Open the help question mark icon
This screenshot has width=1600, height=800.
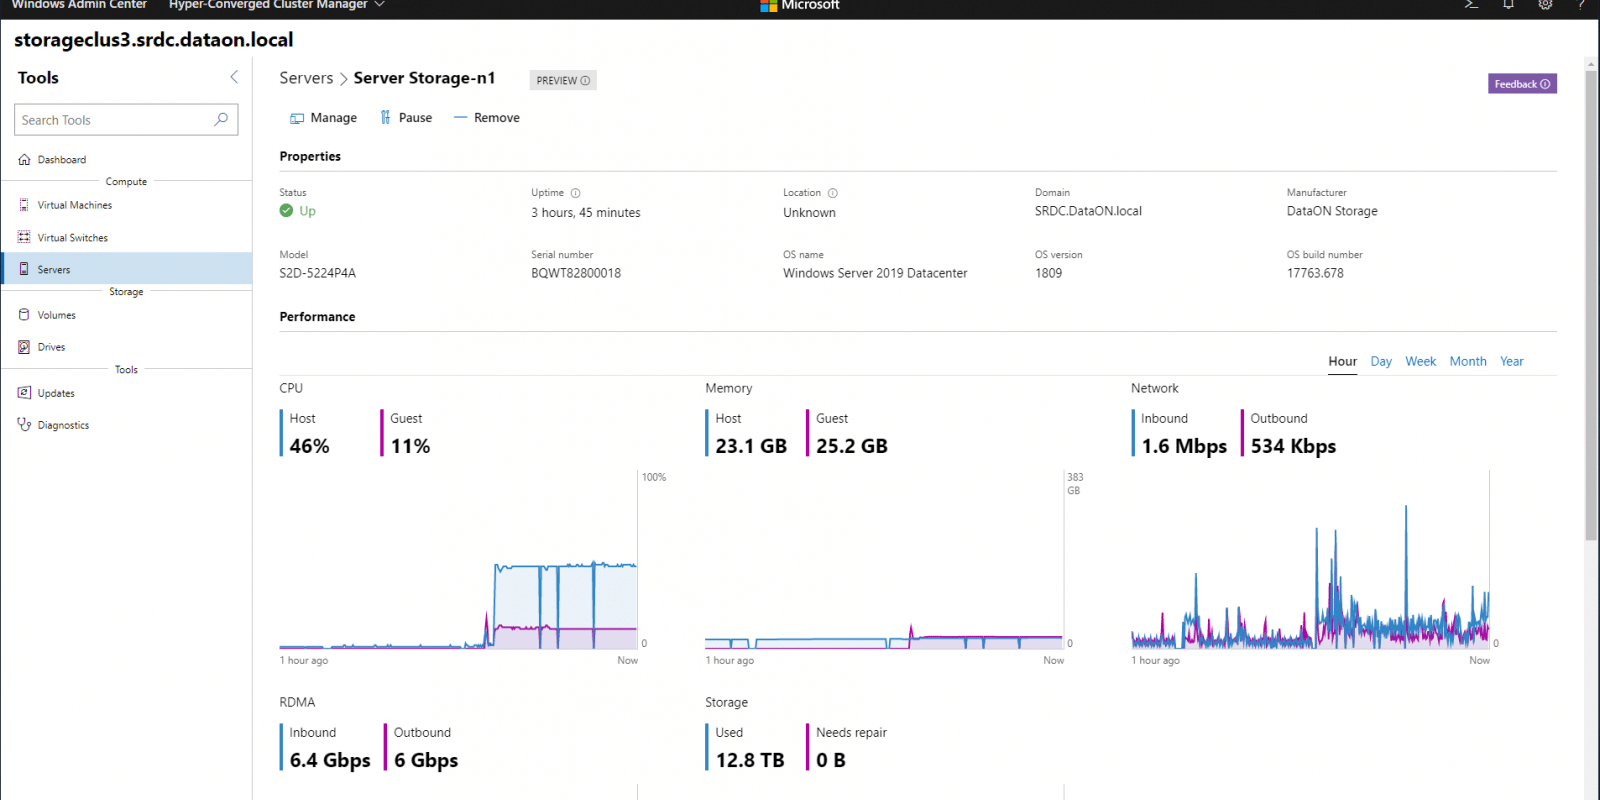1581,5
